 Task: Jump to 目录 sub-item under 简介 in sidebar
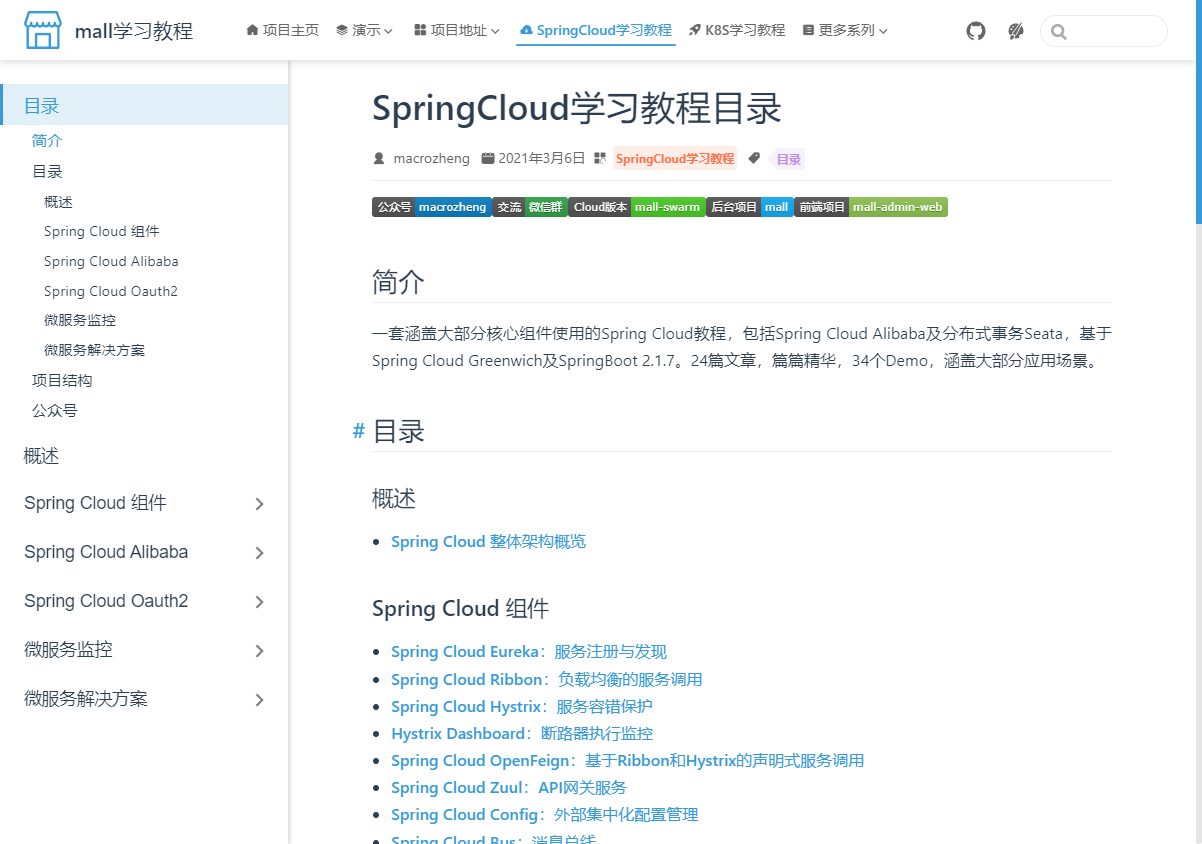[x=47, y=171]
